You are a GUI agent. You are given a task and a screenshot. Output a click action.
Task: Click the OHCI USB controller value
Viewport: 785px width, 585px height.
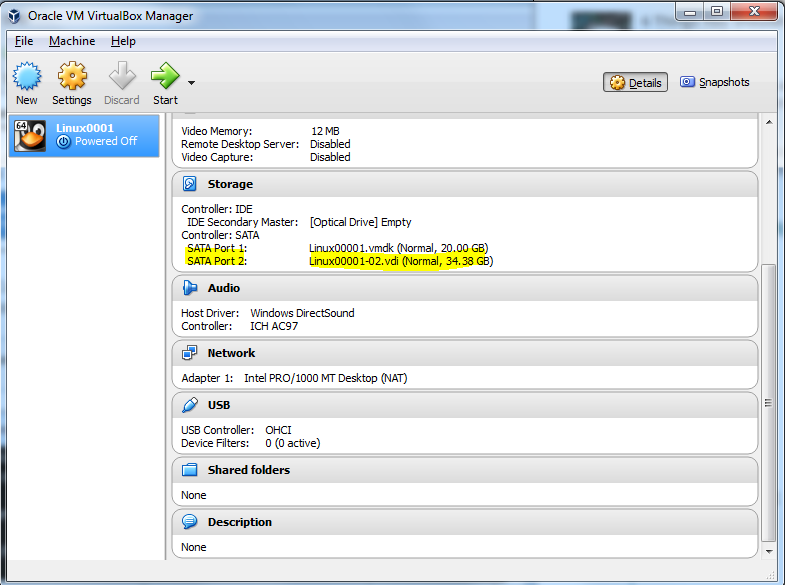pos(278,430)
